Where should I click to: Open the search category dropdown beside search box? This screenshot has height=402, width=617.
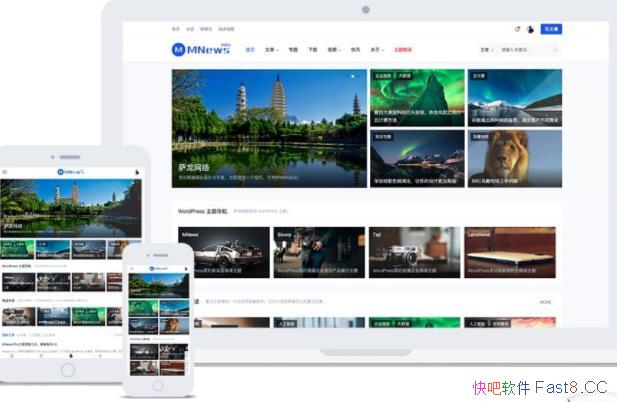pyautogui.click(x=486, y=49)
